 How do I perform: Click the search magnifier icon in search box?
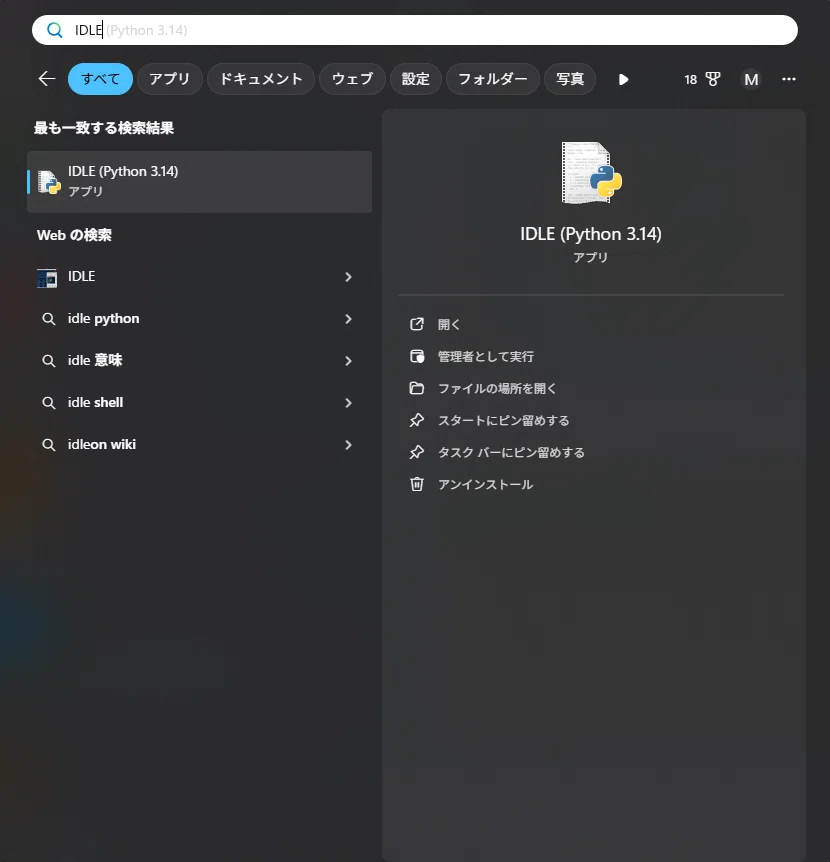[x=54, y=30]
